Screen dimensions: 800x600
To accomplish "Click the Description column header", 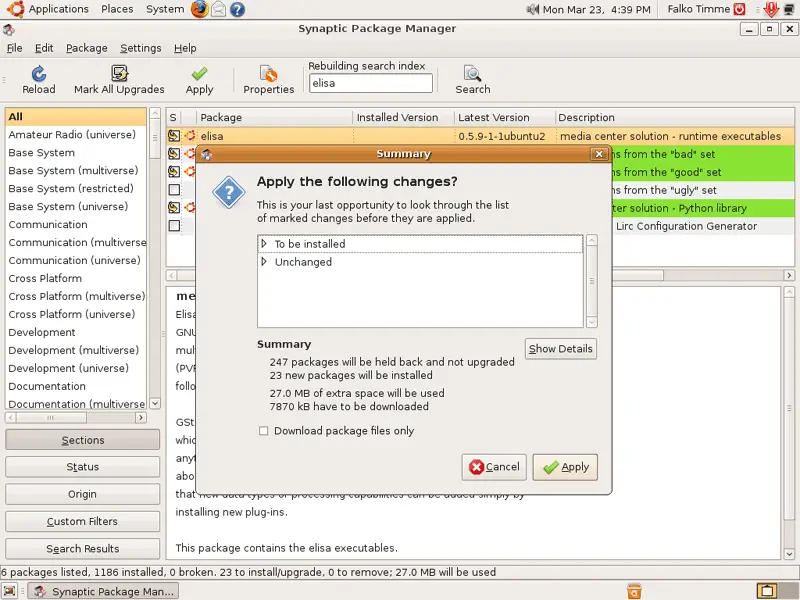I will point(674,118).
